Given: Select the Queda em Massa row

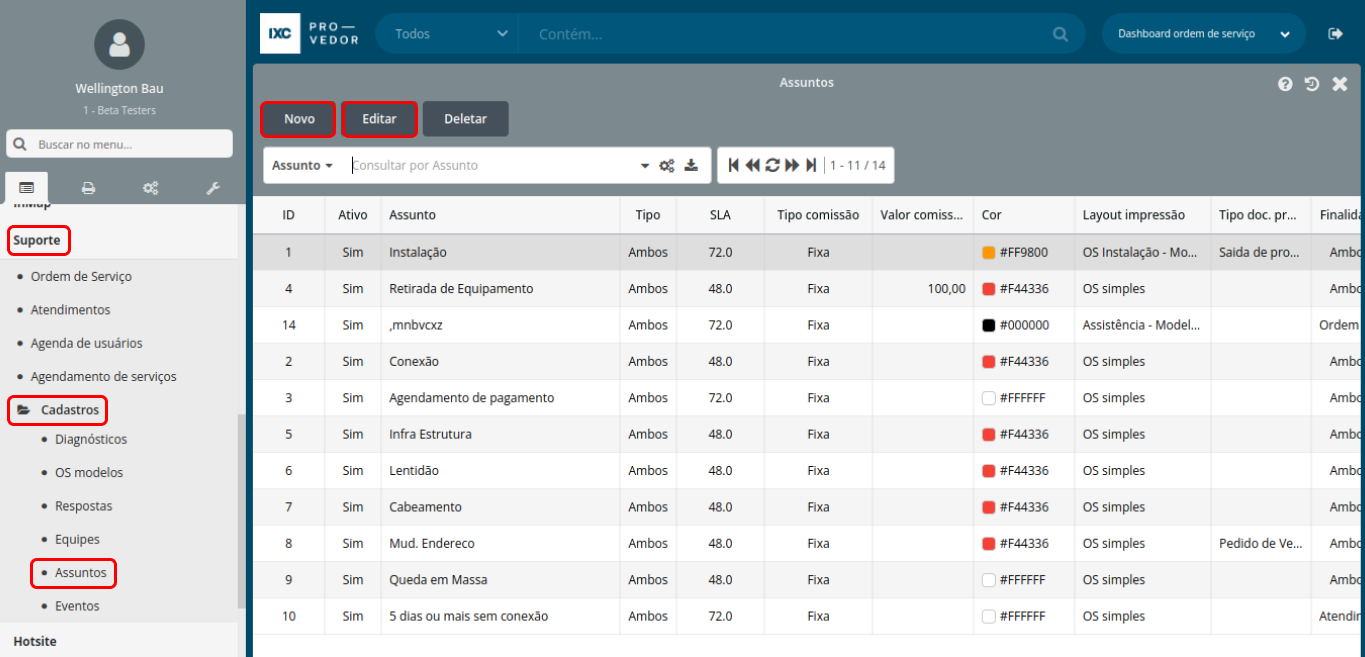Looking at the screenshot, I should tap(808, 580).
